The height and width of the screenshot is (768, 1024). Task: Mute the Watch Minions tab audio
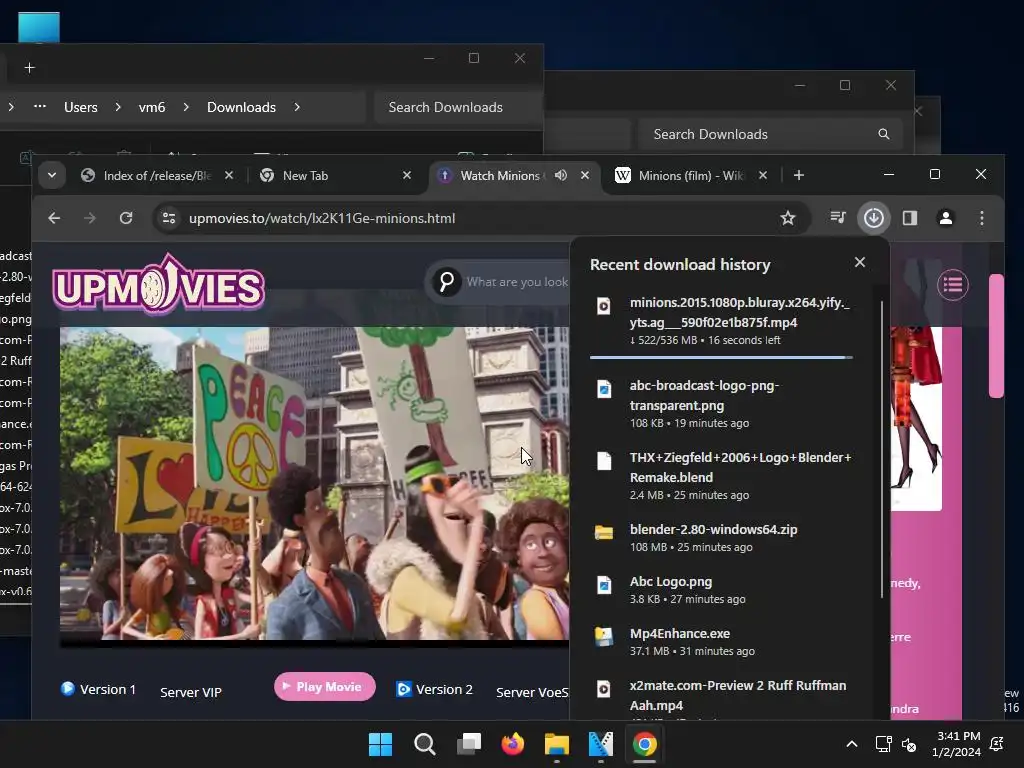pos(560,175)
